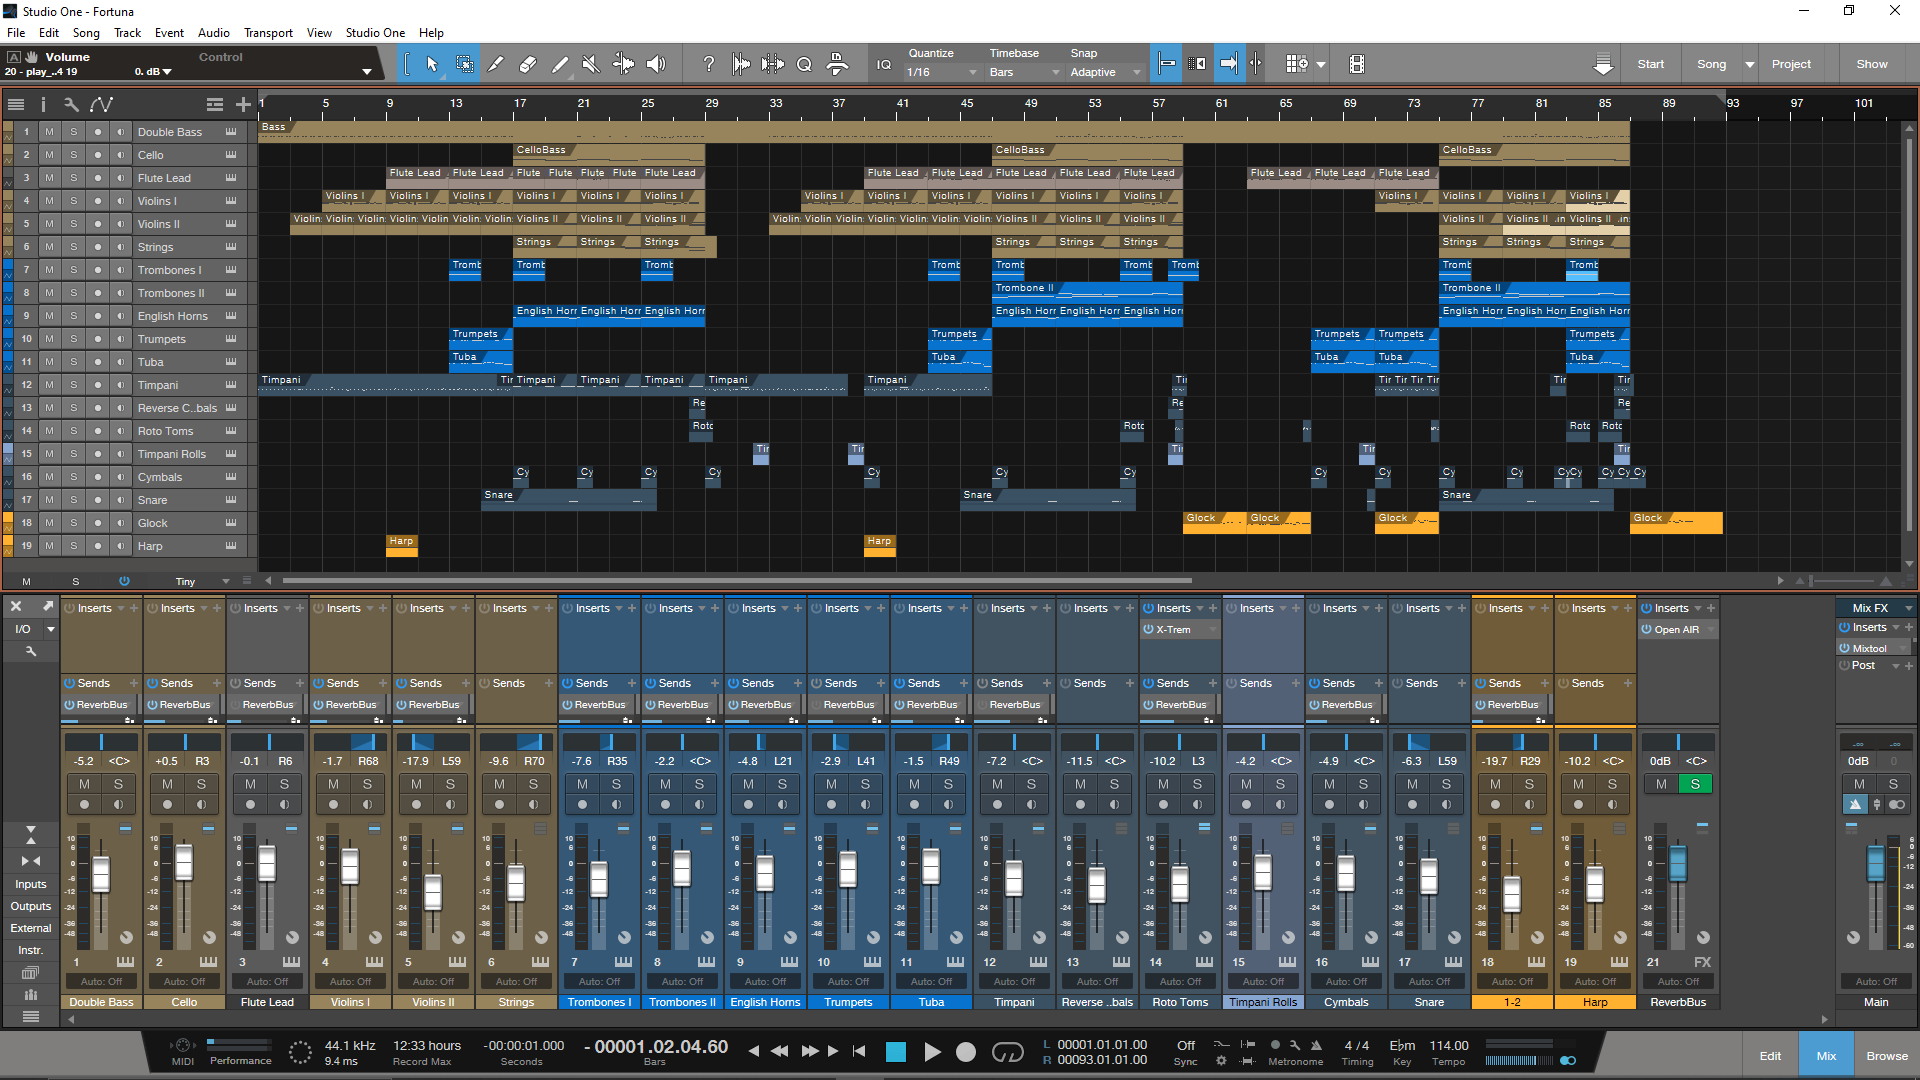The width and height of the screenshot is (1920, 1080).
Task: Select the Eraser tool
Action: point(528,64)
